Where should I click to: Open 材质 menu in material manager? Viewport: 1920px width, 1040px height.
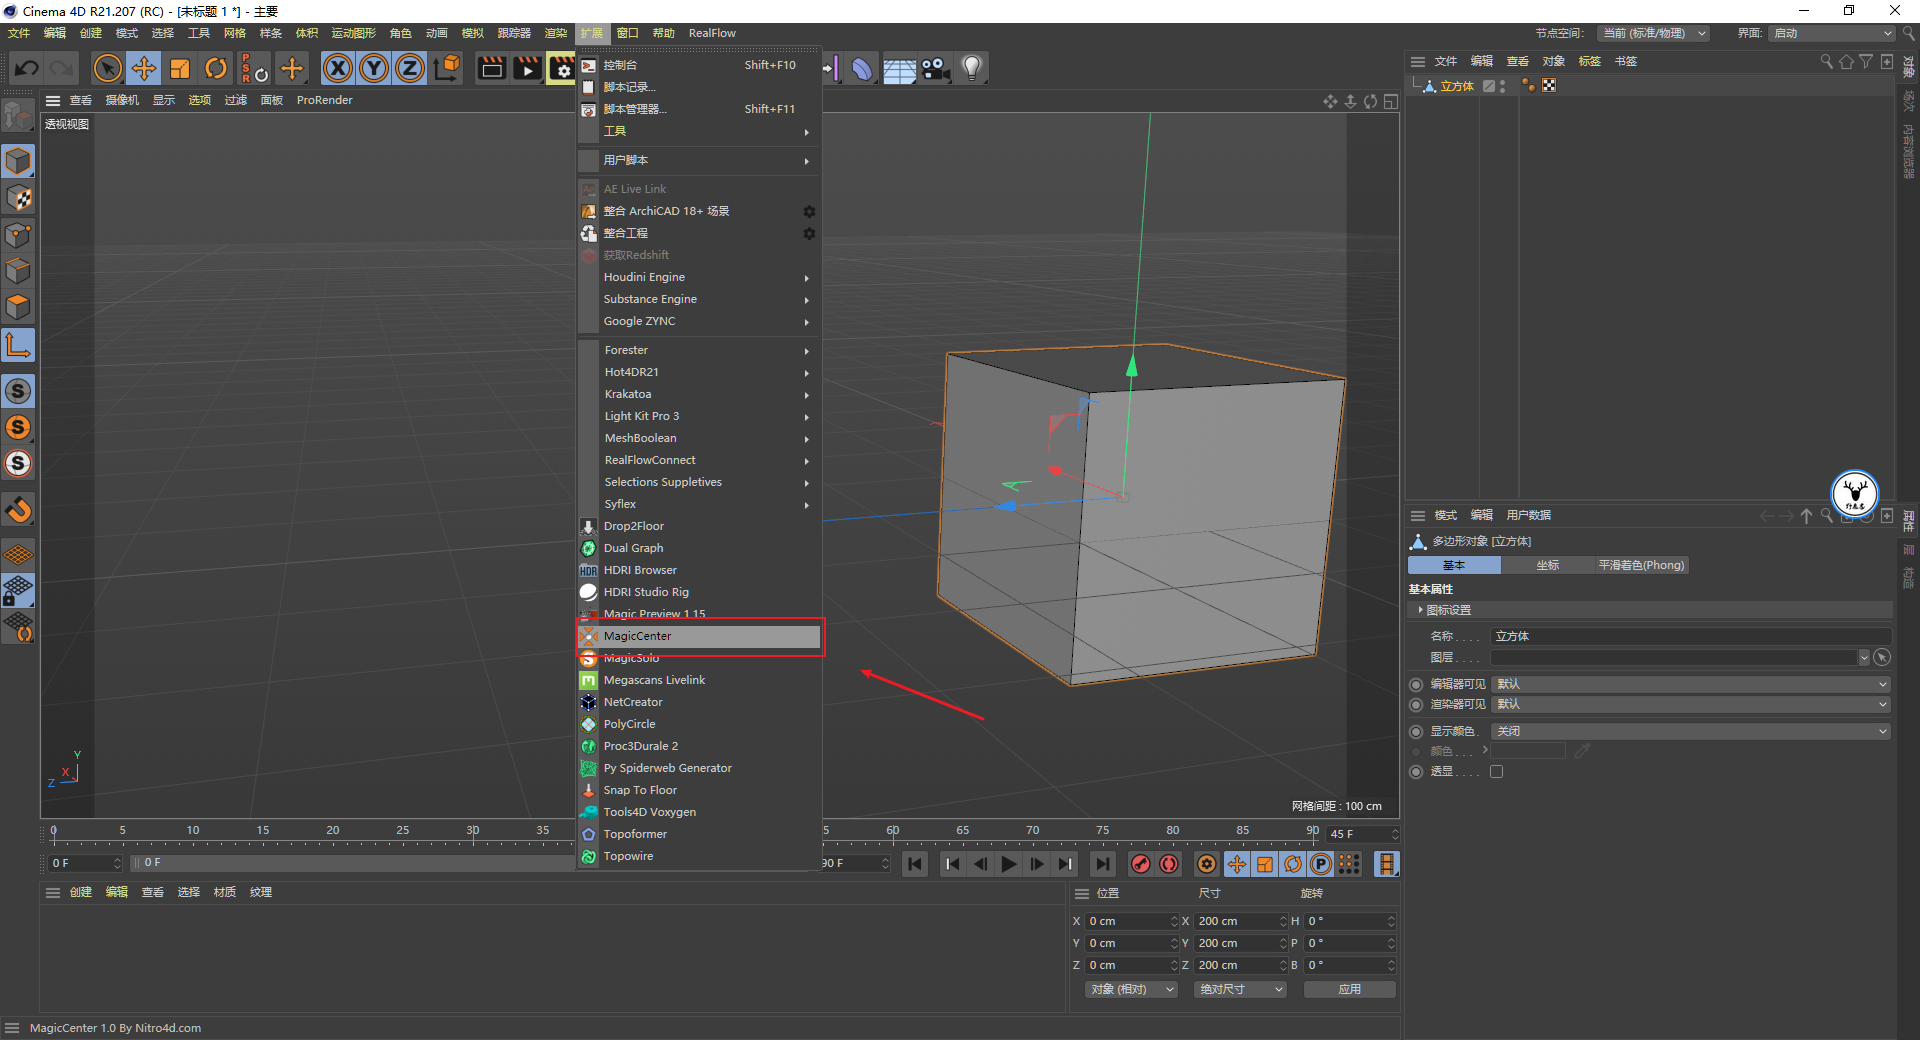coord(225,892)
